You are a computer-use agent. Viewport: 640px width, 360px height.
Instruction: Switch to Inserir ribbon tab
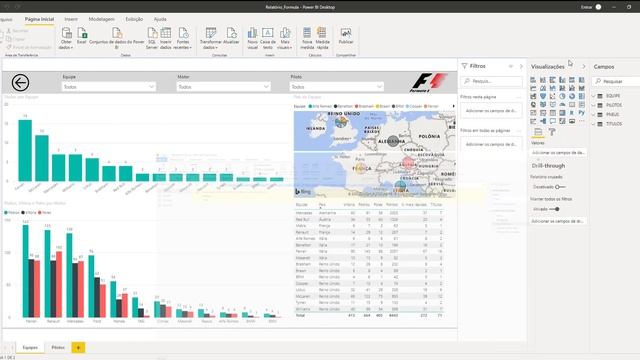click(71, 19)
